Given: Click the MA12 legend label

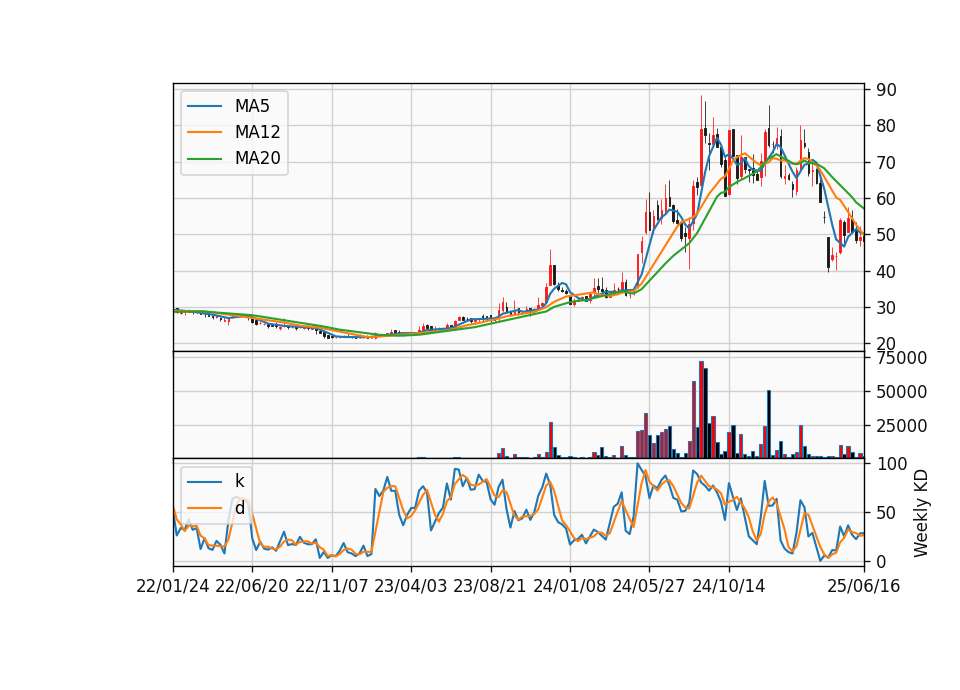Looking at the screenshot, I should [257, 132].
